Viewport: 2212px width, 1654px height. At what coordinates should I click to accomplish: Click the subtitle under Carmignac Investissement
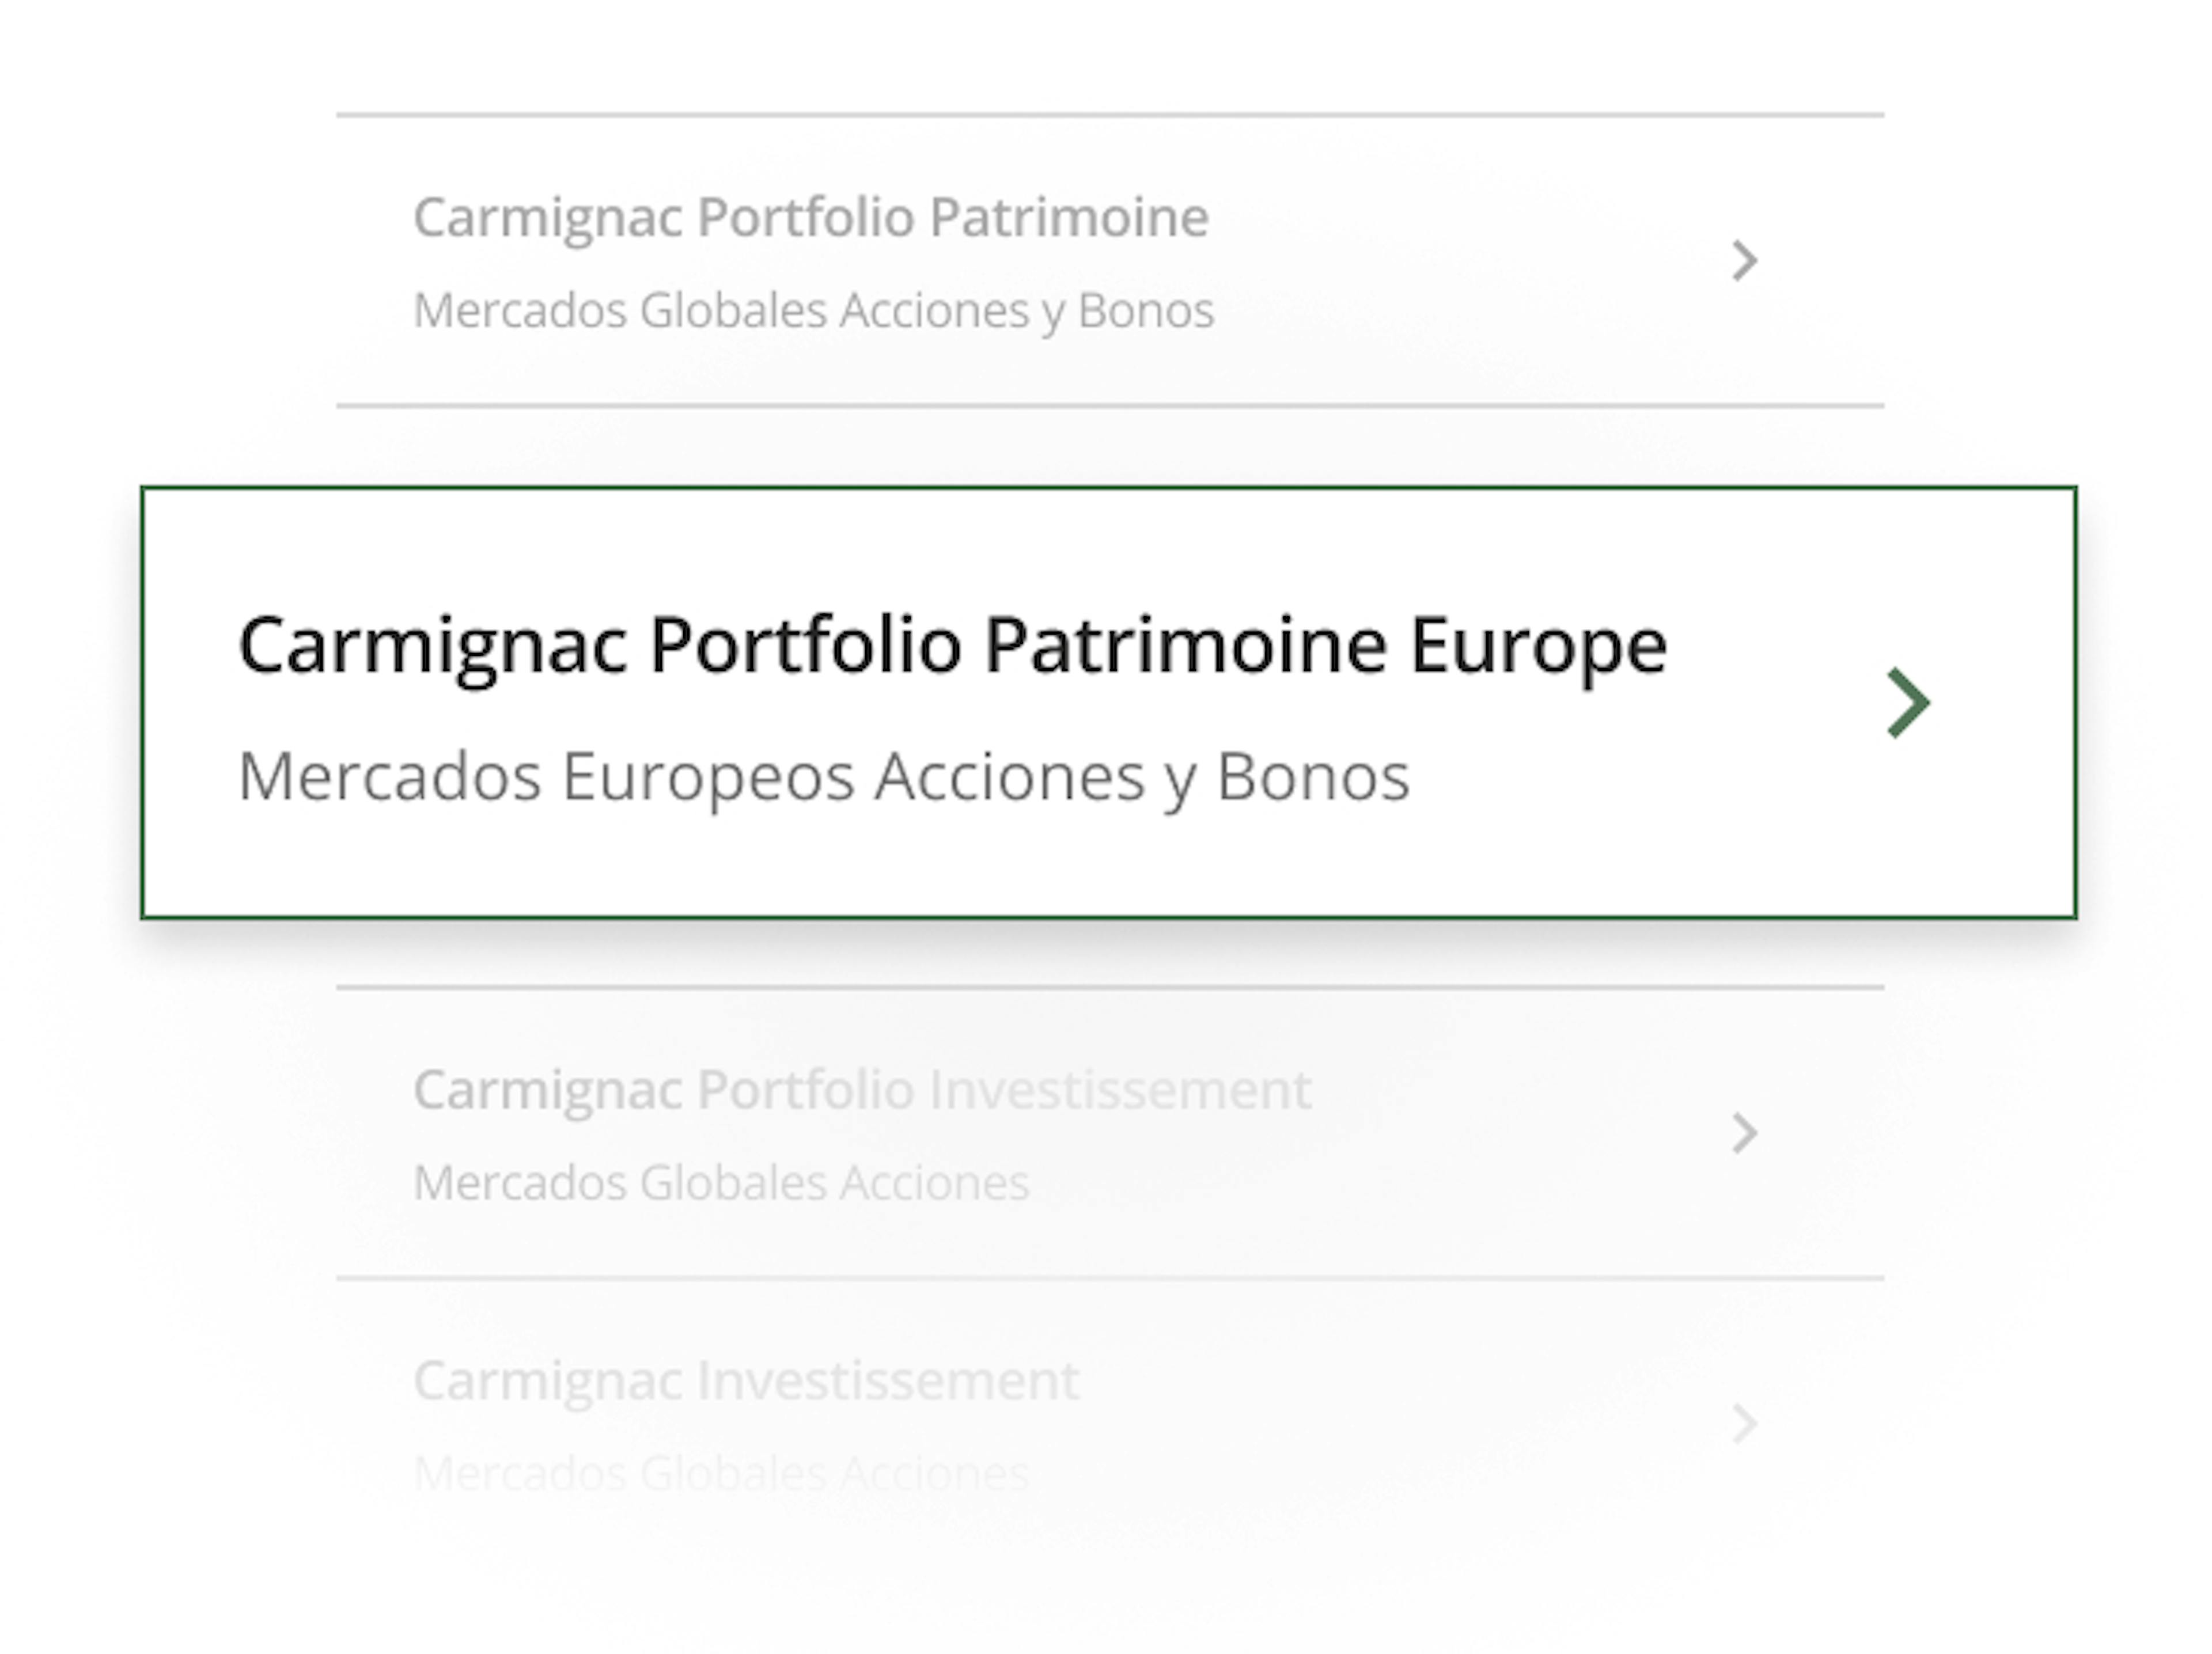pos(720,1472)
